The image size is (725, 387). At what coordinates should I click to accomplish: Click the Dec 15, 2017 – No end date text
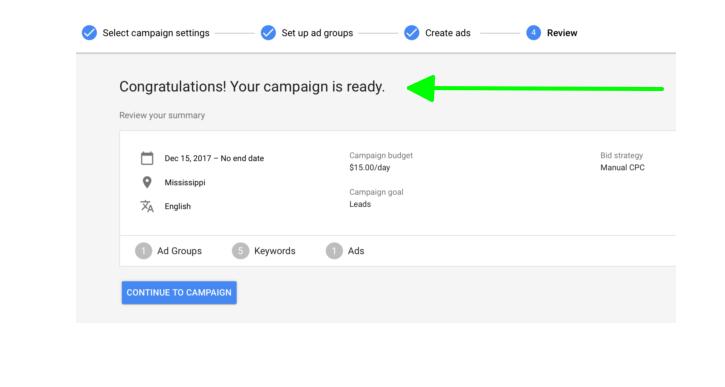pyautogui.click(x=214, y=158)
